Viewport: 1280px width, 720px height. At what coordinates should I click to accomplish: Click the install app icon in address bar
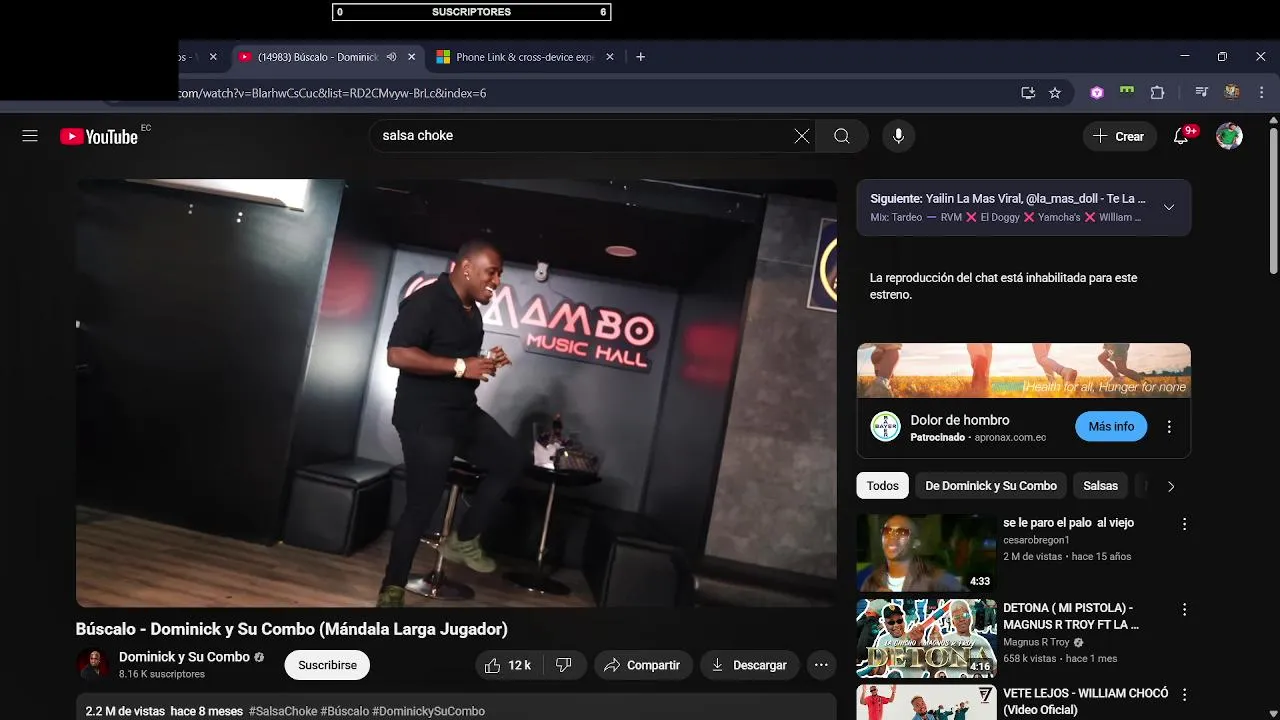pos(1028,93)
